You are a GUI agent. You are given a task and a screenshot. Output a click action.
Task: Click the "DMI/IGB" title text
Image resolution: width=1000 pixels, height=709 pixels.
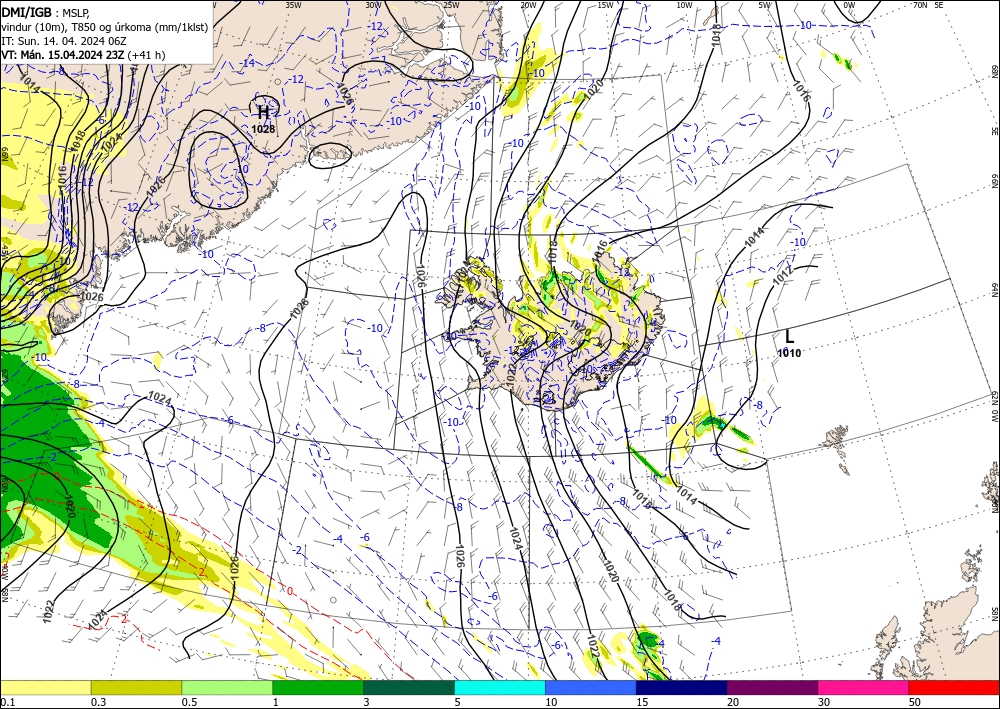pyautogui.click(x=26, y=12)
